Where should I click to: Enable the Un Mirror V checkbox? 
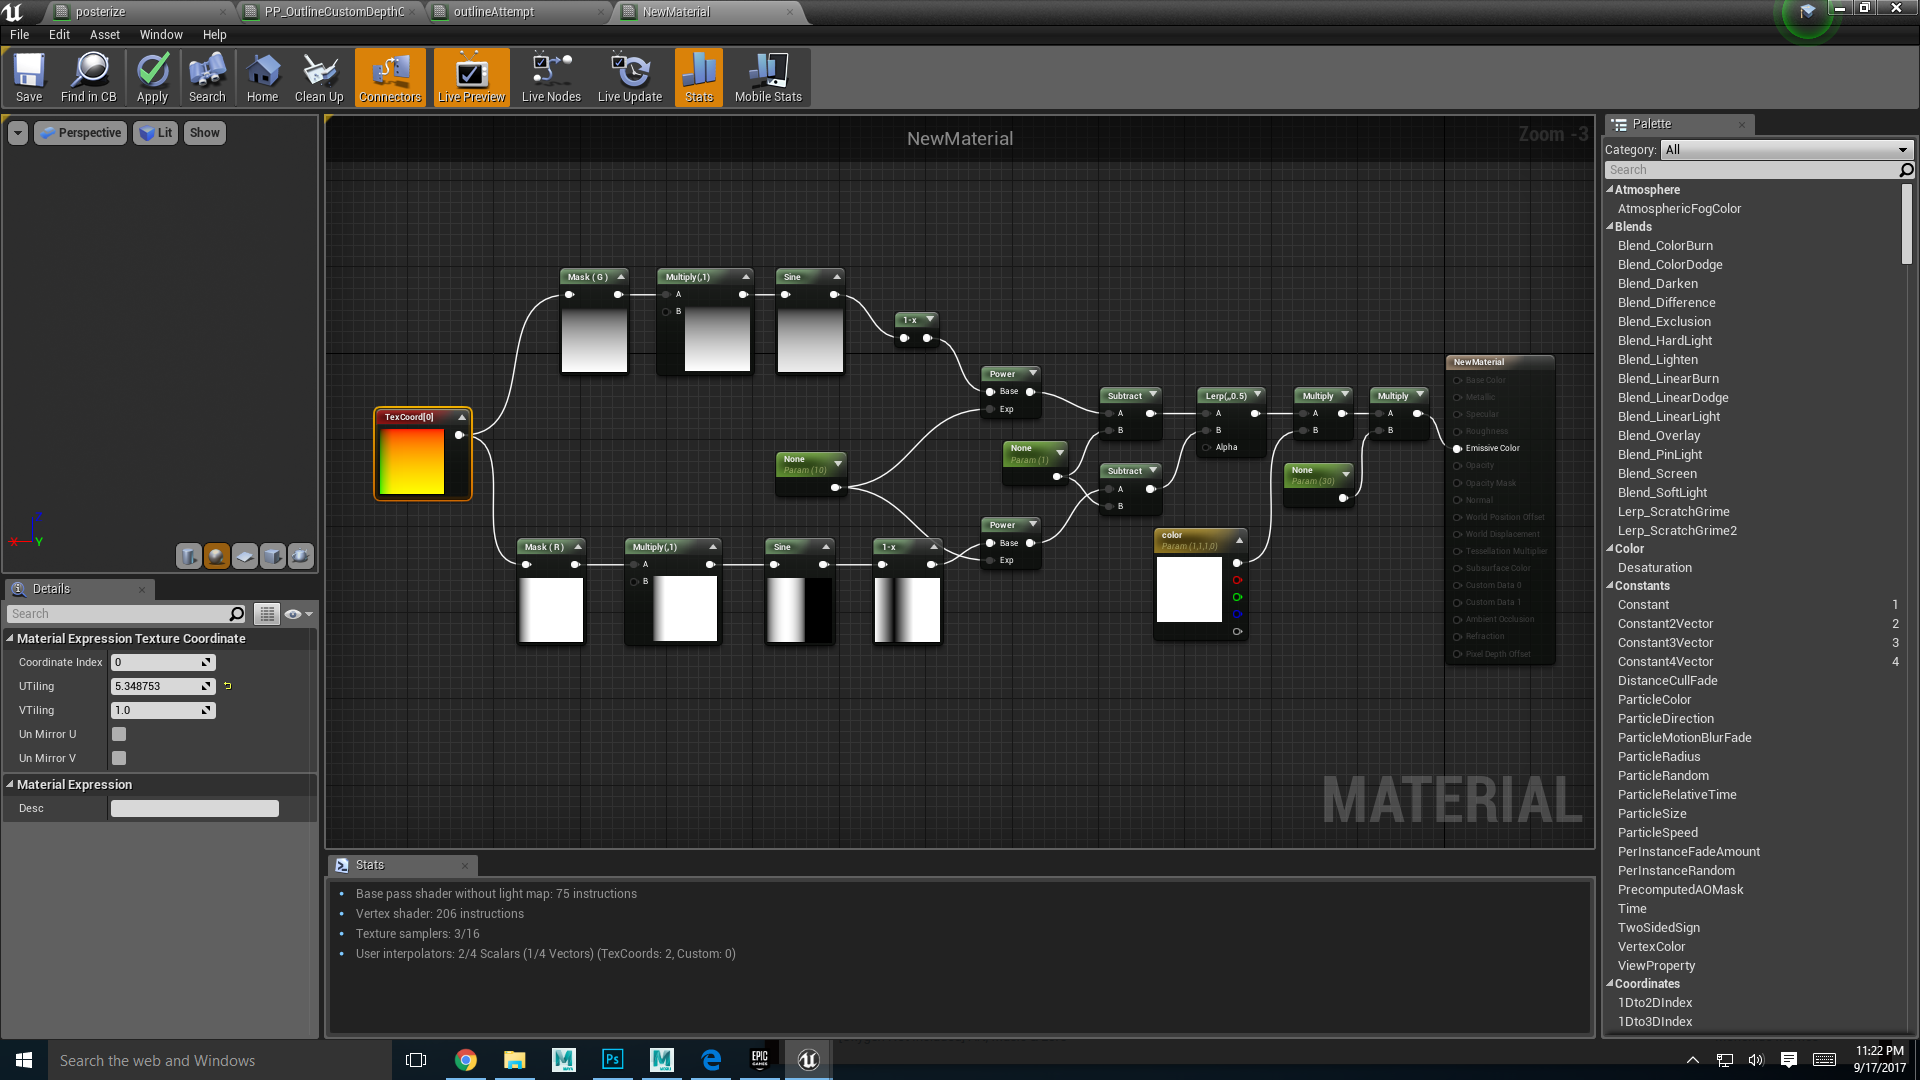coord(119,758)
